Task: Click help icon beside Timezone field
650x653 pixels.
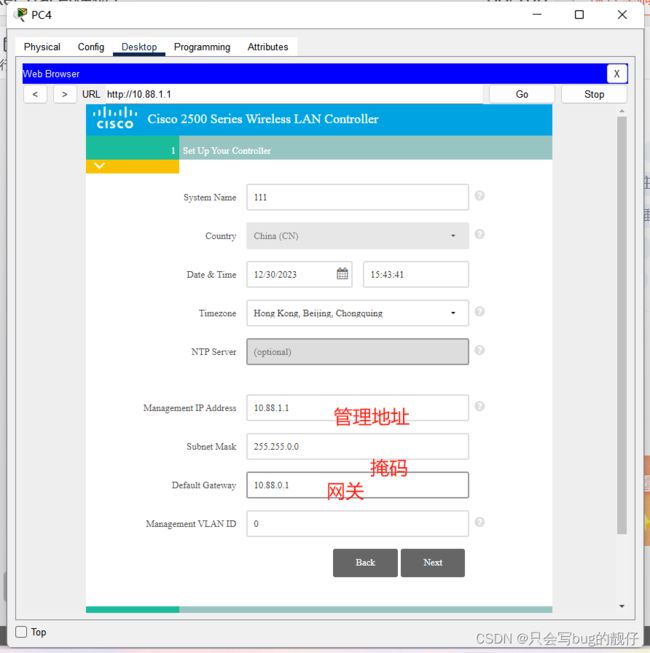Action: (x=479, y=311)
